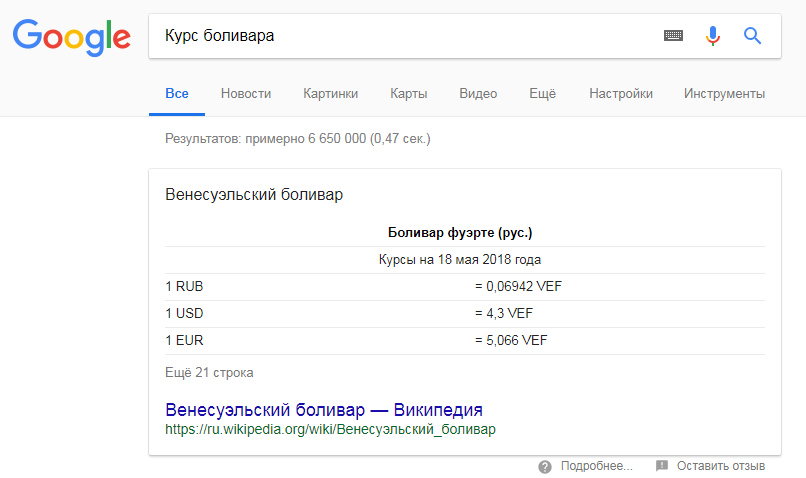
Task: Click the Венесуэльский боливар heading
Action: 254,195
